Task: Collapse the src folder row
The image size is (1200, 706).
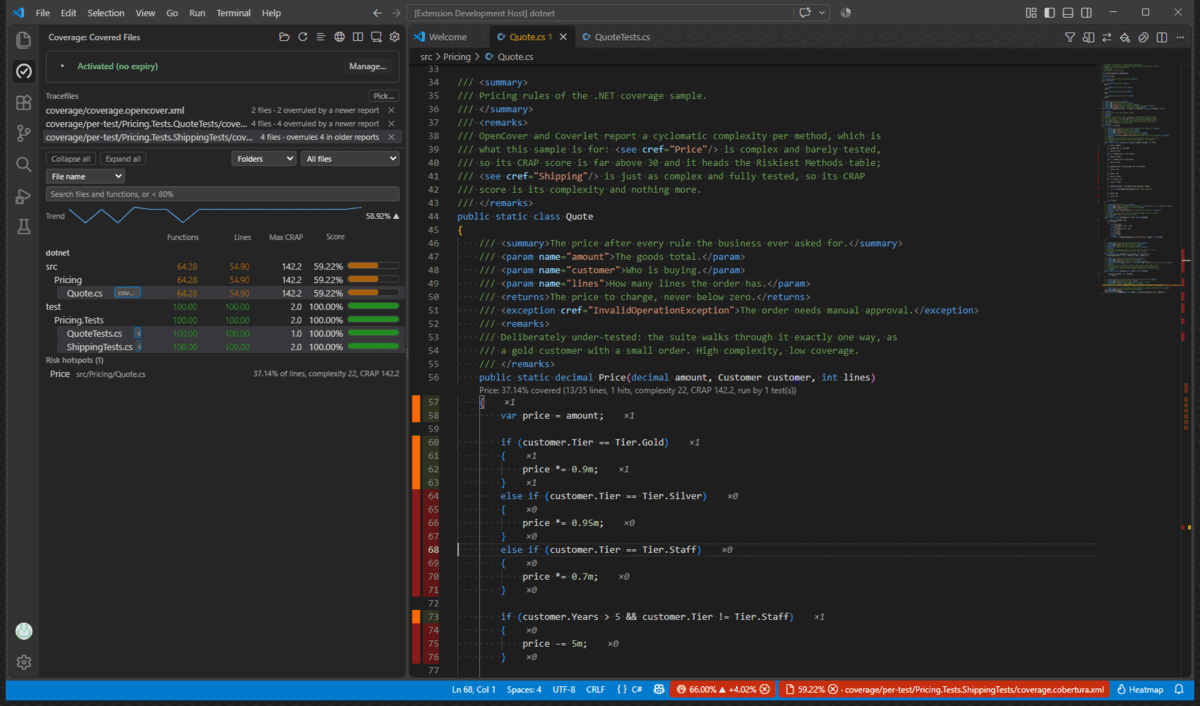Action: [224, 267]
